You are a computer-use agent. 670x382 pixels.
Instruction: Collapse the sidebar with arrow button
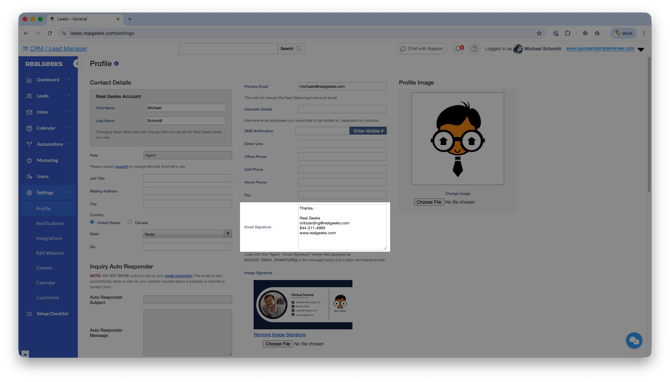(x=76, y=64)
